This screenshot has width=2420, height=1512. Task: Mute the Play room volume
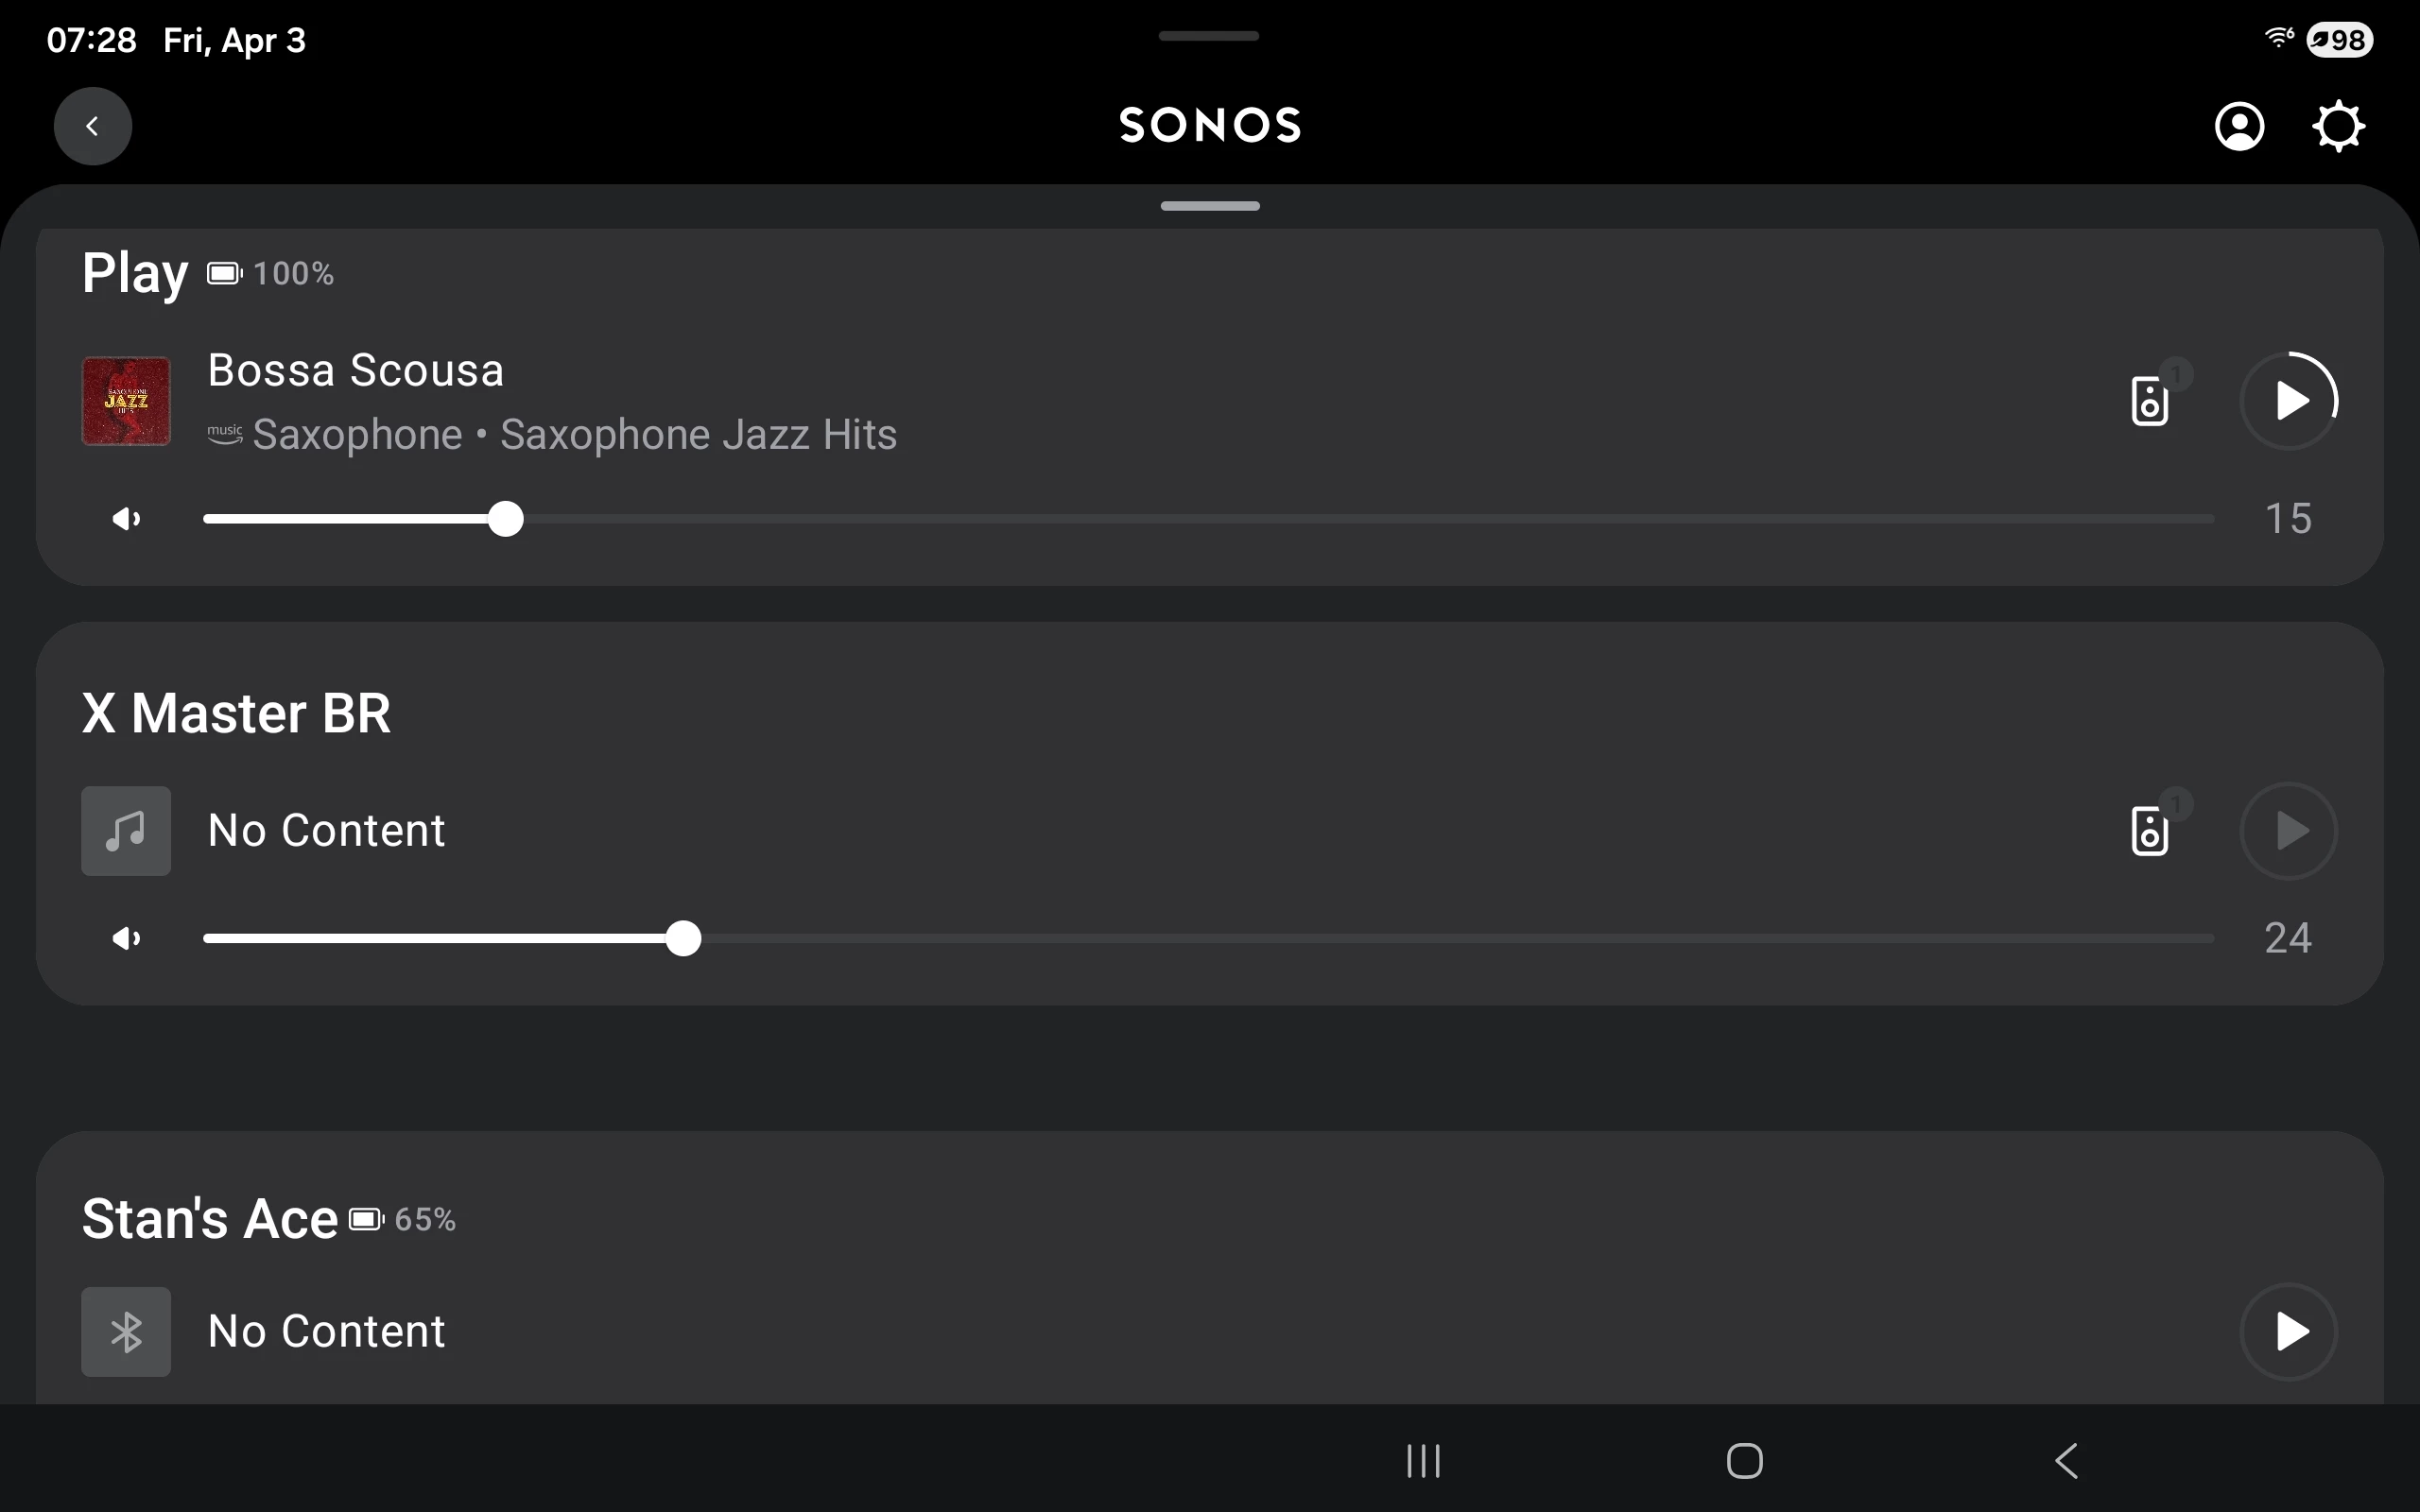tap(126, 519)
